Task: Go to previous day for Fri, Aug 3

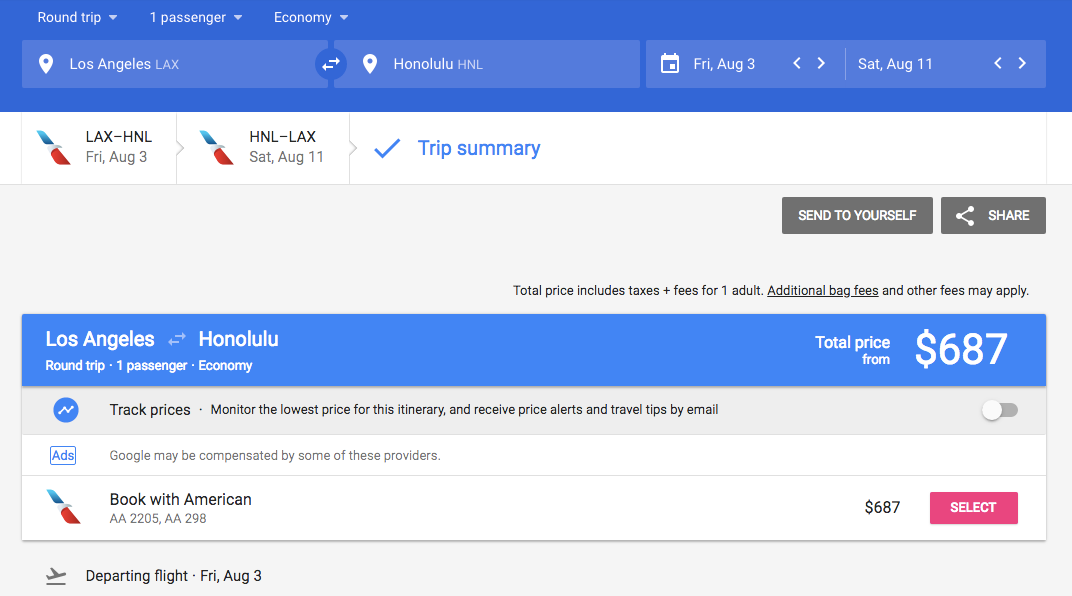Action: (796, 64)
